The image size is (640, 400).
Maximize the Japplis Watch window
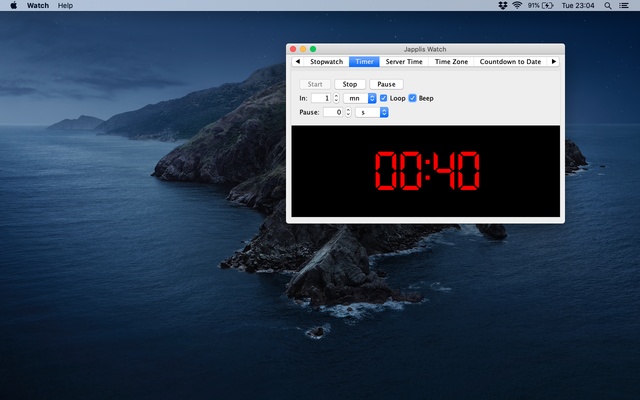[313, 49]
